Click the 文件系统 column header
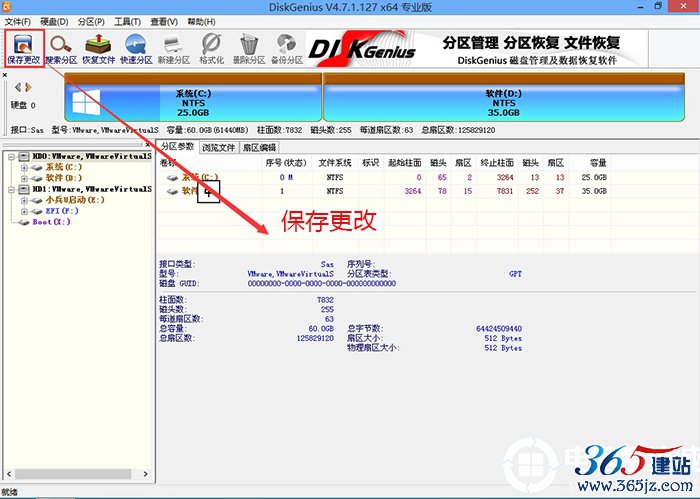700x499 pixels. coord(335,163)
